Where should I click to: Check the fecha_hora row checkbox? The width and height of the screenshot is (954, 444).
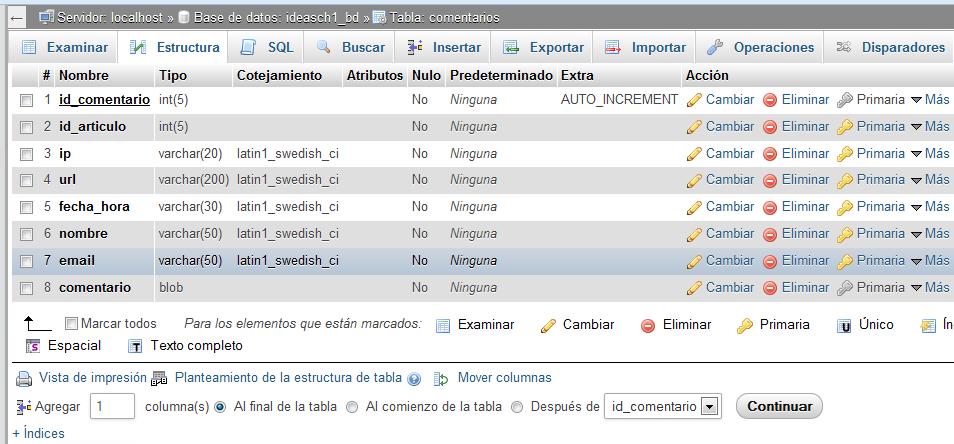coord(26,207)
